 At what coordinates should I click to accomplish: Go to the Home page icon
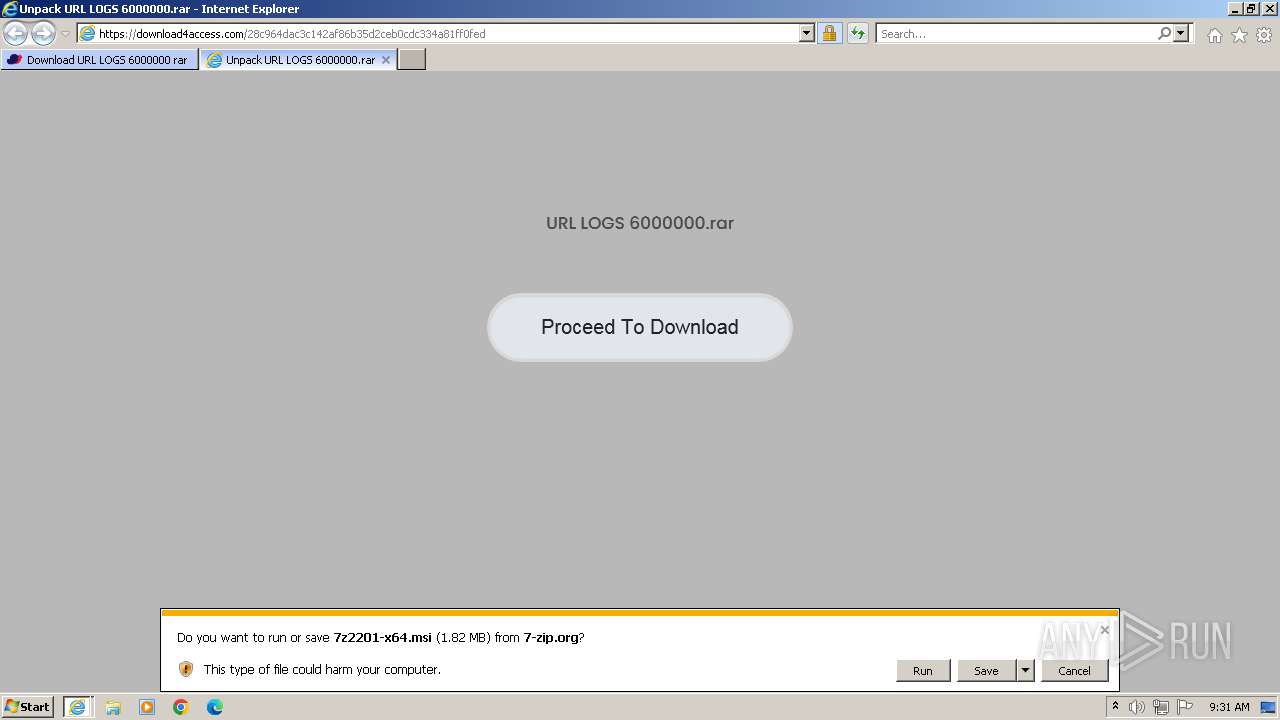(1215, 35)
